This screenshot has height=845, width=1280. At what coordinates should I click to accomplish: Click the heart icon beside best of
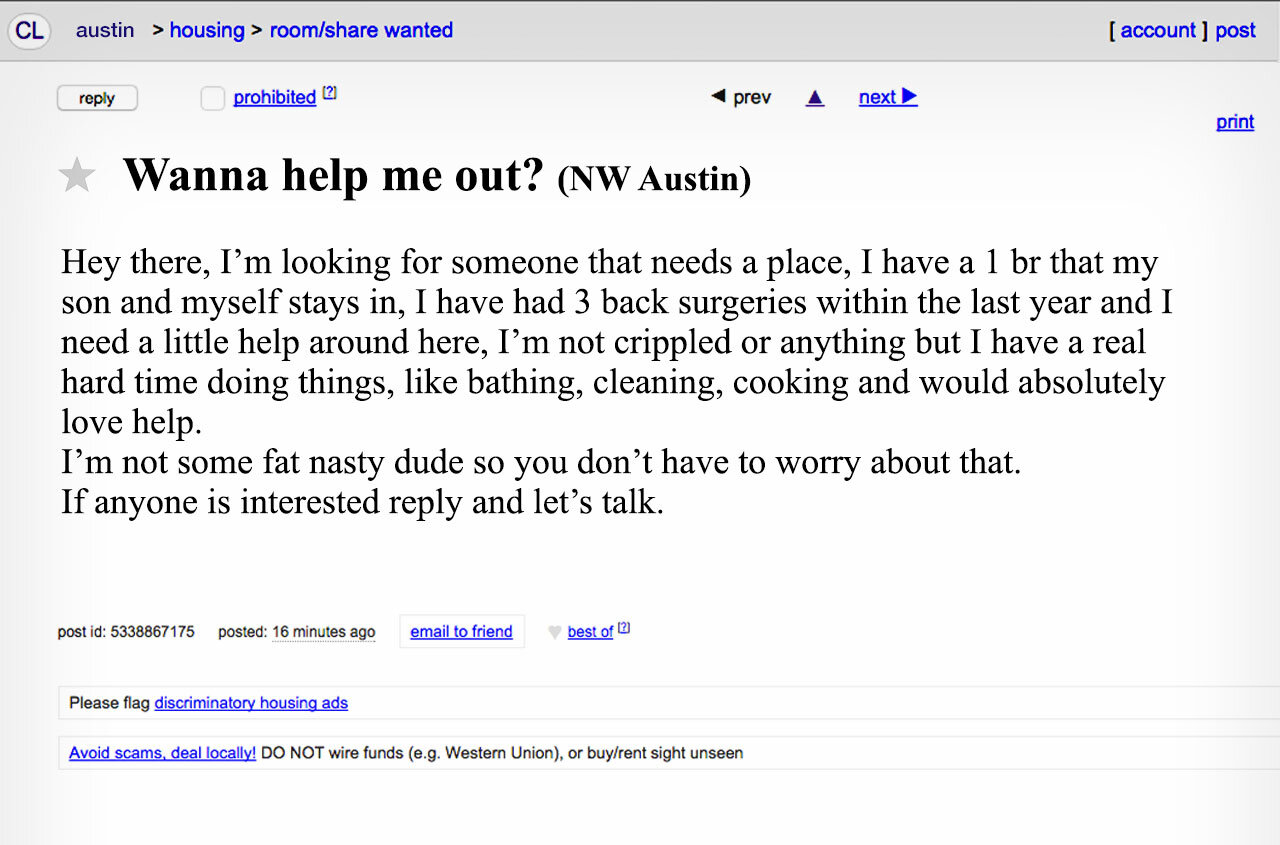point(554,631)
